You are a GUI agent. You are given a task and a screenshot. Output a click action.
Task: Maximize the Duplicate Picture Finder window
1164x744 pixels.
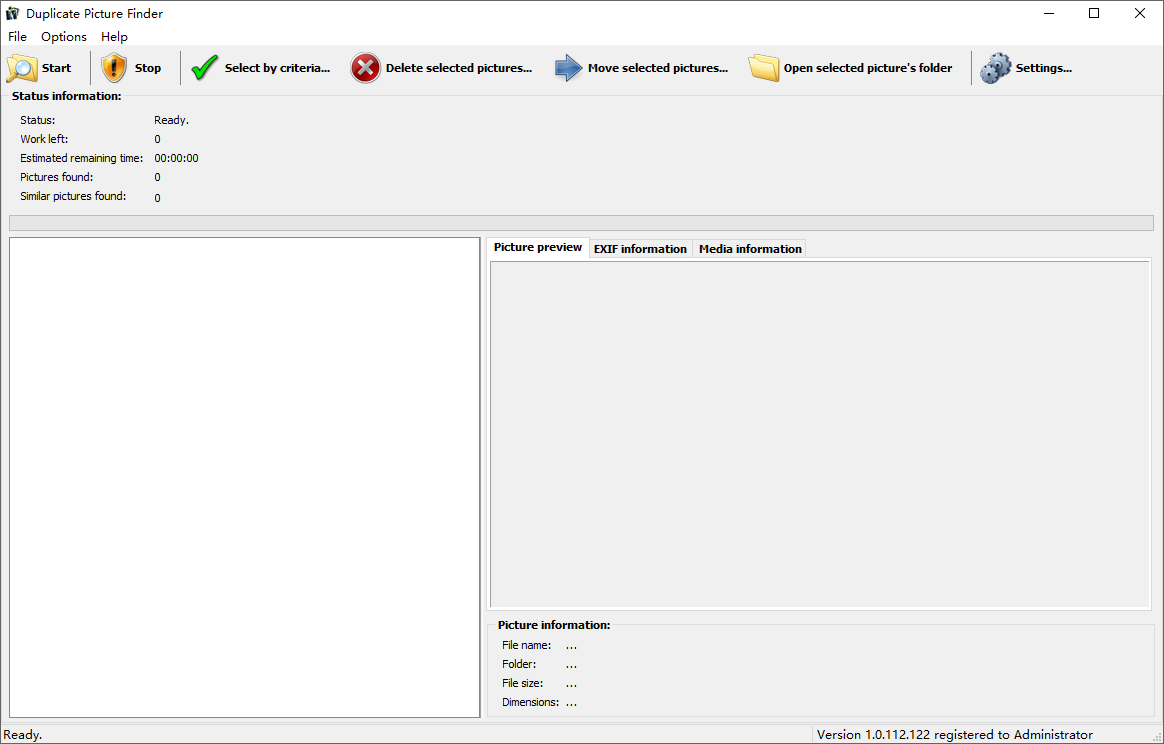point(1093,13)
